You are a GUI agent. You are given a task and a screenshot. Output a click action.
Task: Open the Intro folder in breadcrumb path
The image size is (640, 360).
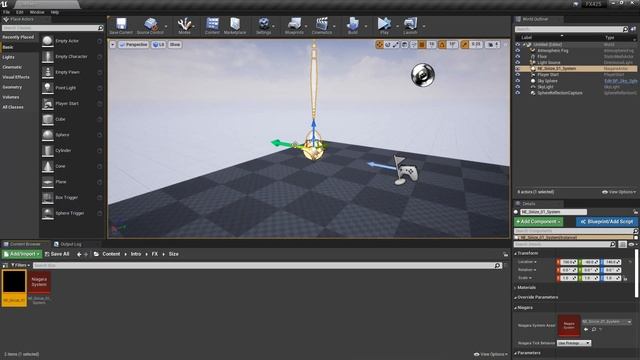coord(136,254)
